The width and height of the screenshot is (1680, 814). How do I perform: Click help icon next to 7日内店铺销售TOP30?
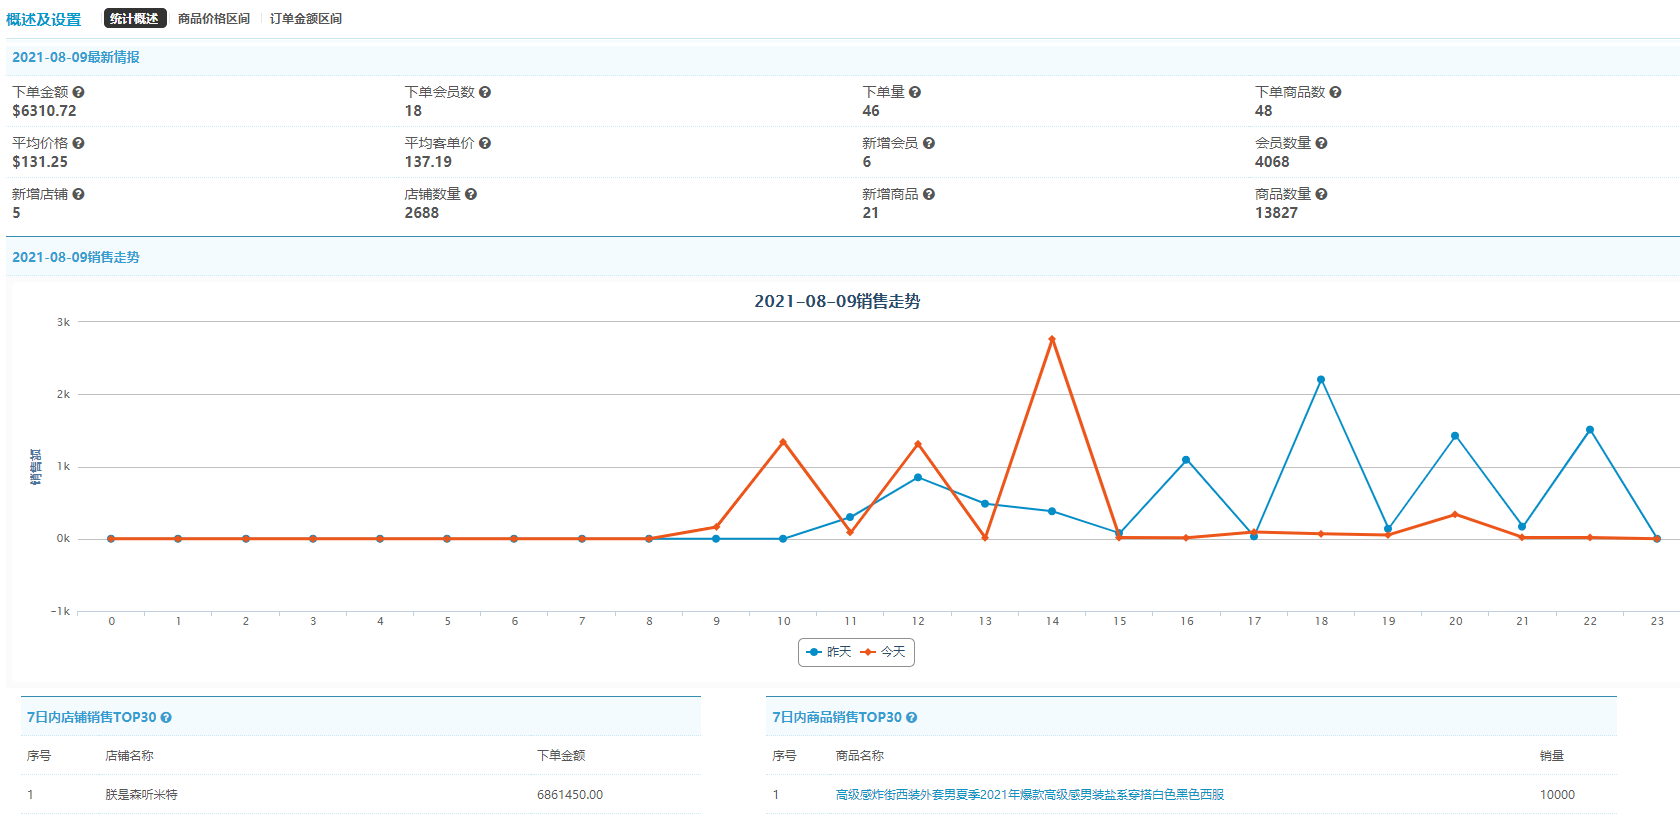(166, 717)
